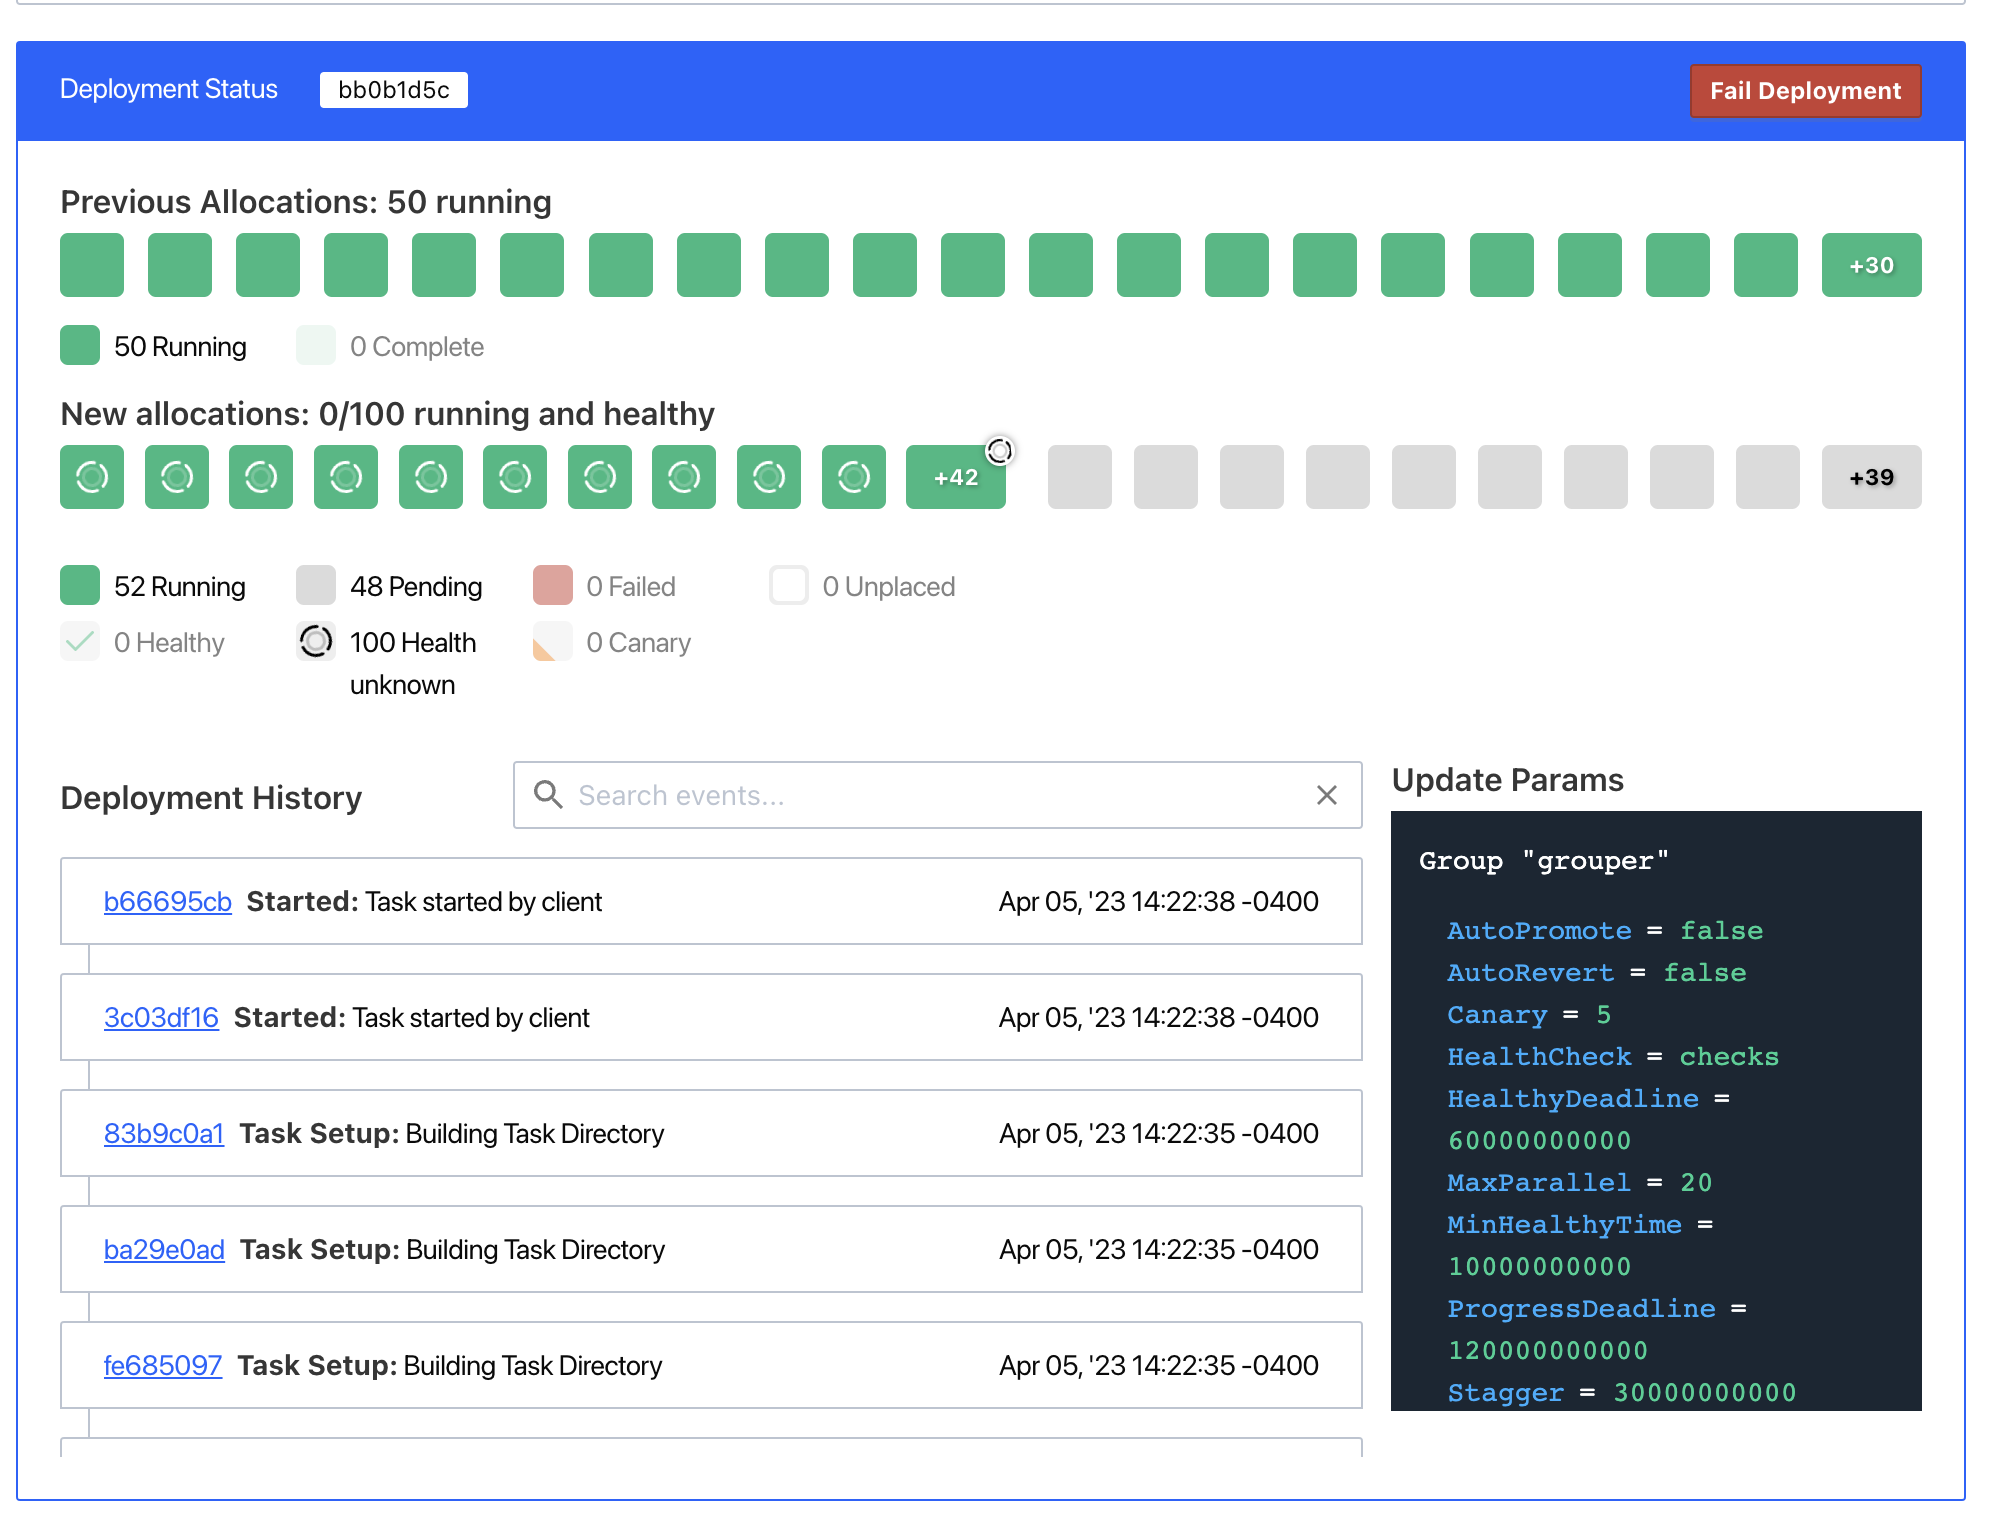This screenshot has width=1992, height=1530.
Task: Expand the '+30' hidden previous allocations
Action: tap(1871, 265)
